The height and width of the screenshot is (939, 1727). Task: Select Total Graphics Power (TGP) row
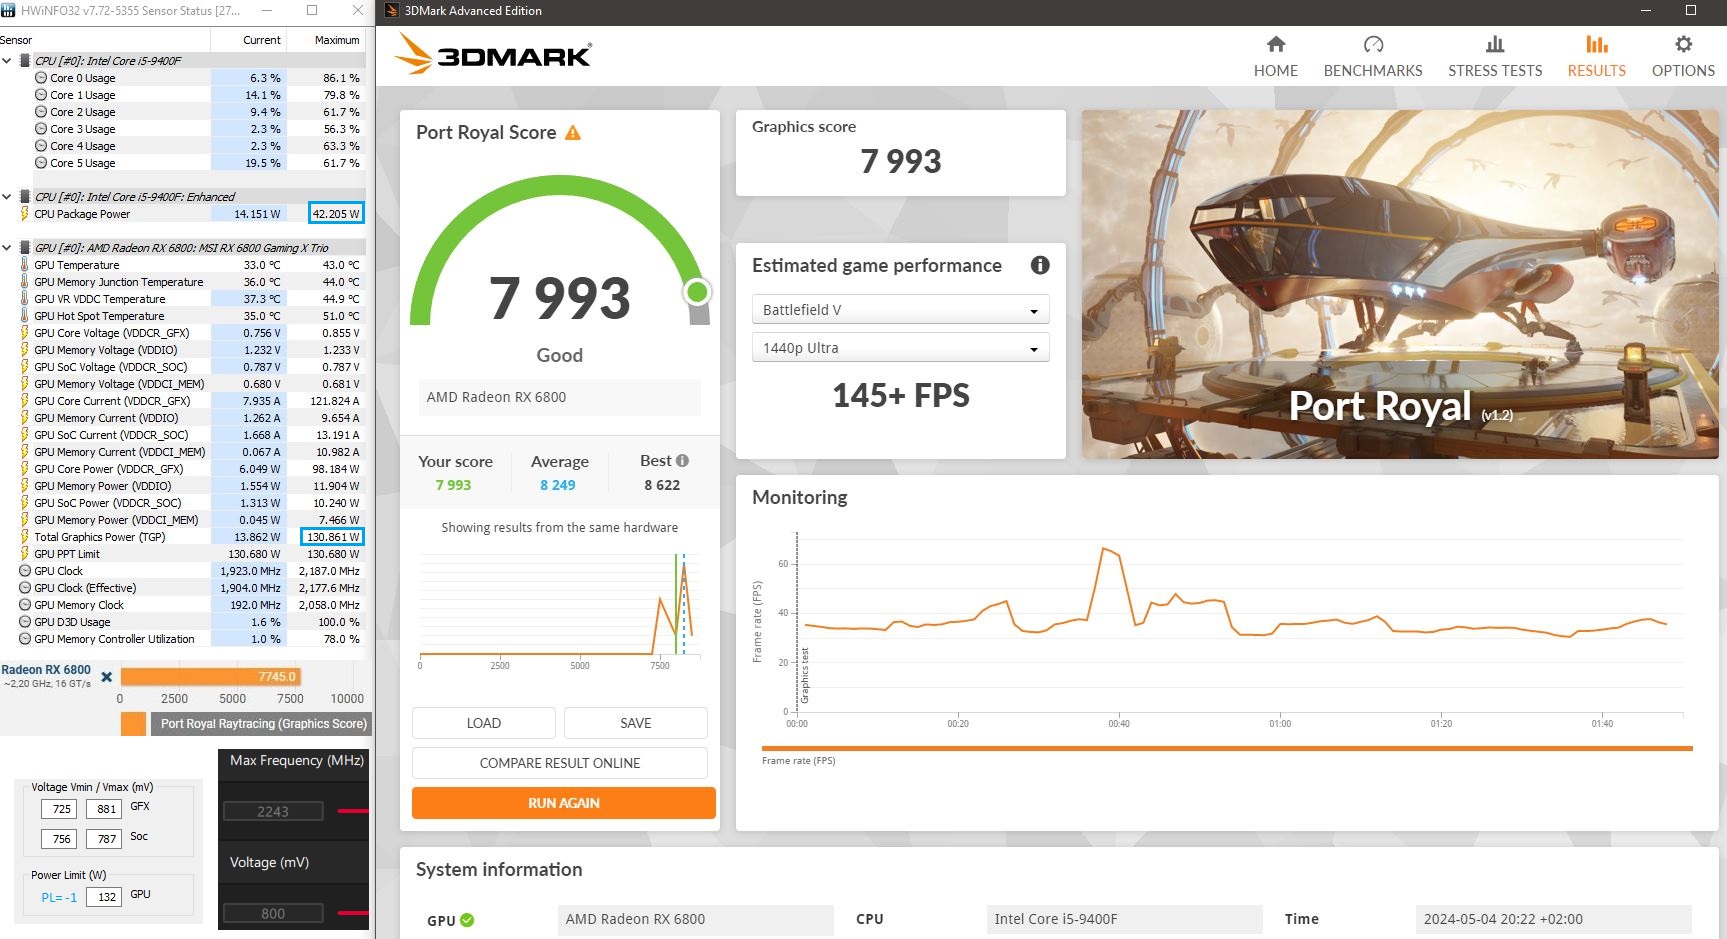click(182, 537)
